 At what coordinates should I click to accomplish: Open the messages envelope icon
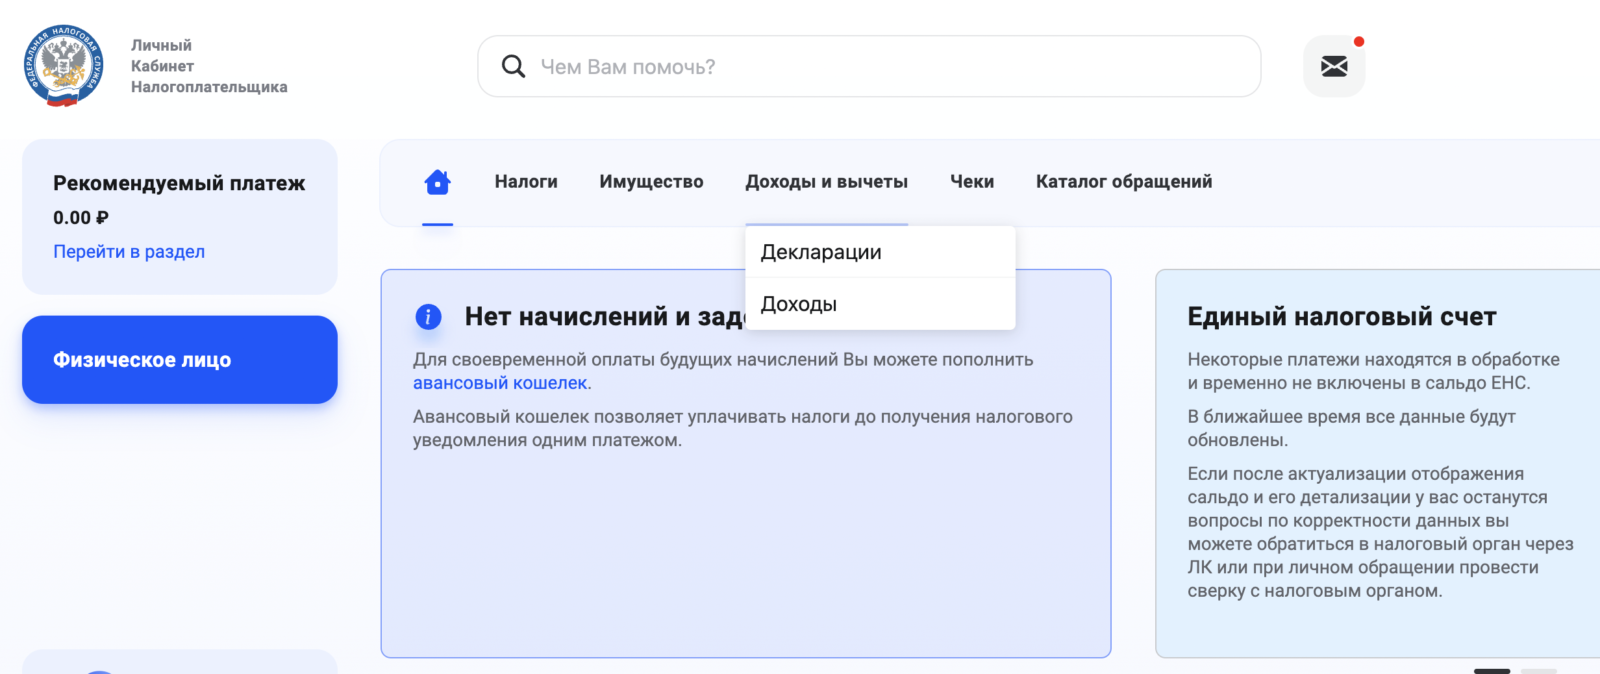coord(1334,67)
